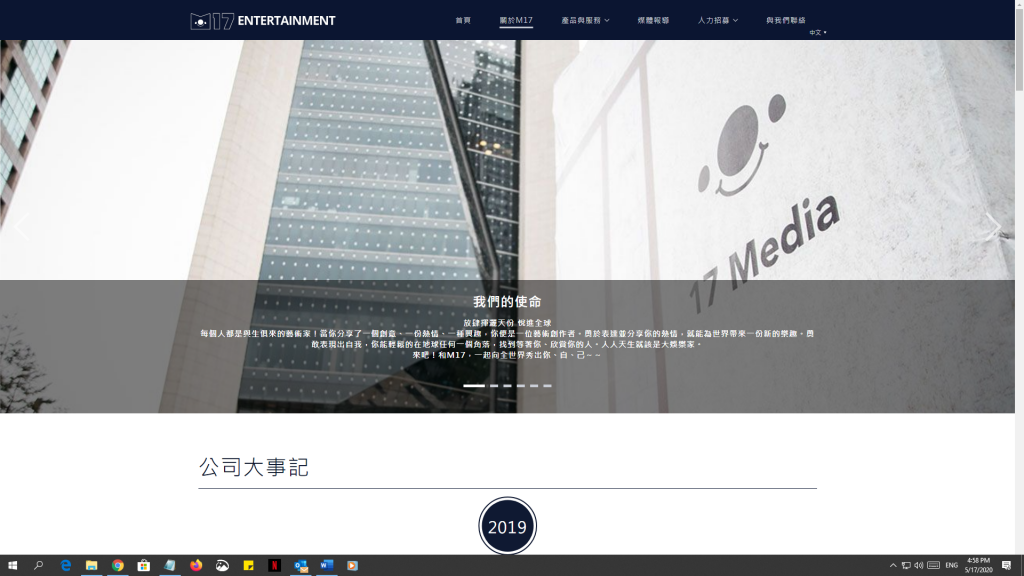Select the second carousel slide indicator
Screen dimensions: 1024x576
click(494, 385)
